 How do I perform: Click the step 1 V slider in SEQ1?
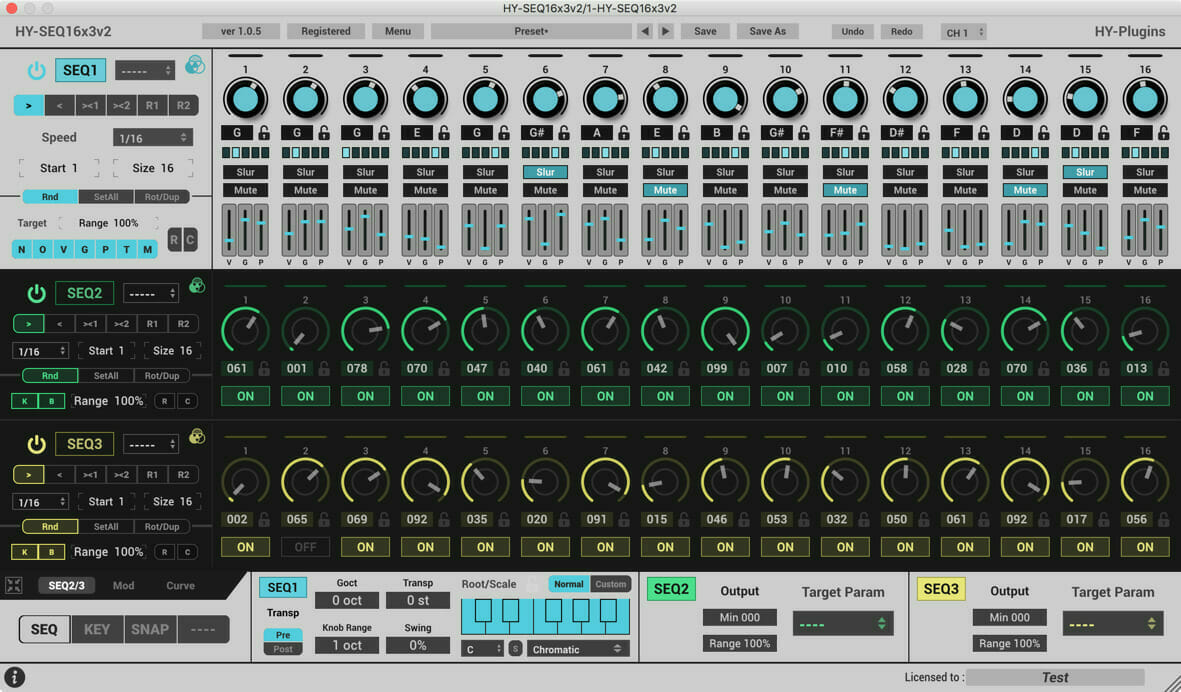229,230
